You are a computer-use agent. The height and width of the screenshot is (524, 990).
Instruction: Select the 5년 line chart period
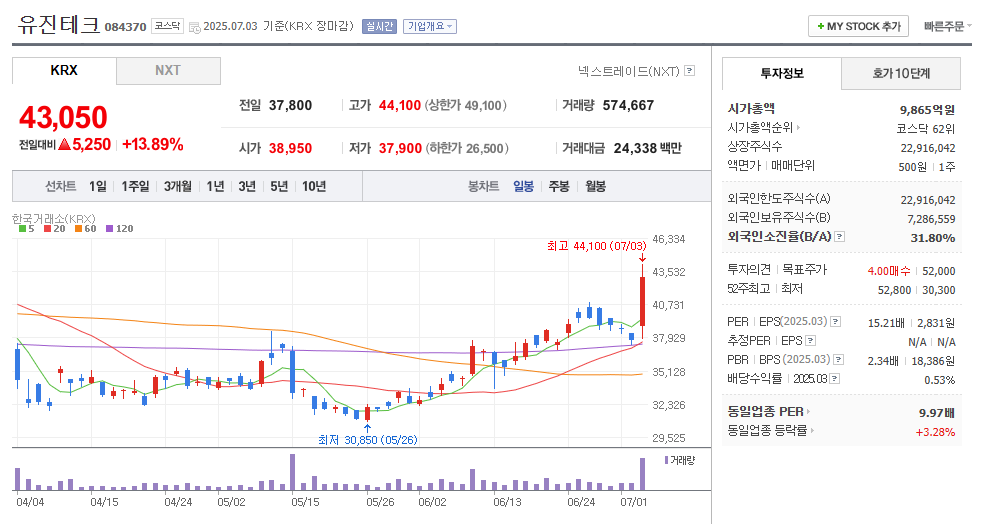point(278,186)
